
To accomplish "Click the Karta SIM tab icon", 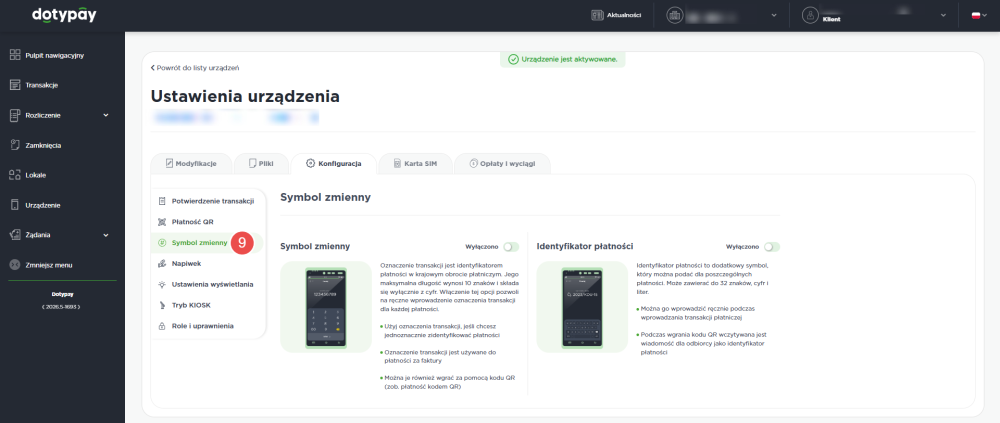I will tap(397, 163).
